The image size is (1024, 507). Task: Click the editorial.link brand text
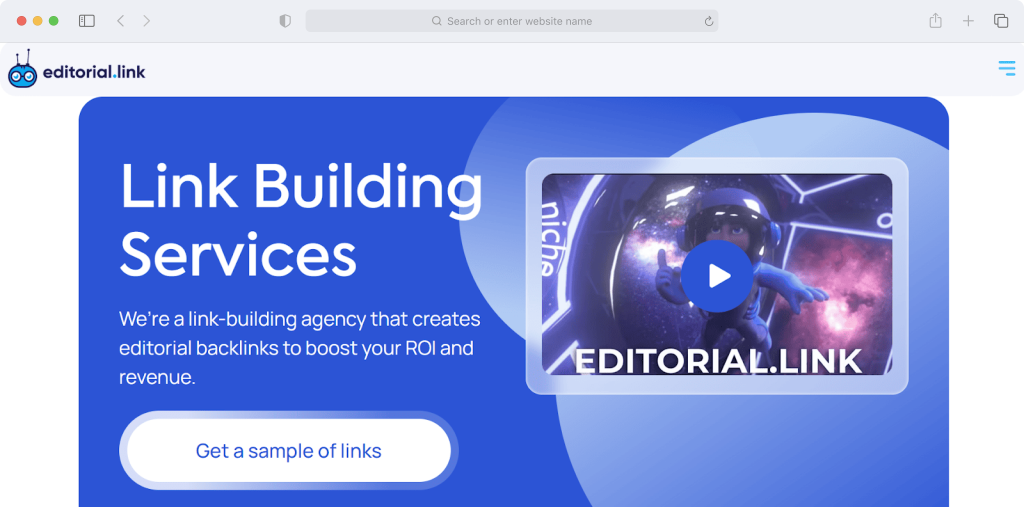pyautogui.click(x=94, y=72)
